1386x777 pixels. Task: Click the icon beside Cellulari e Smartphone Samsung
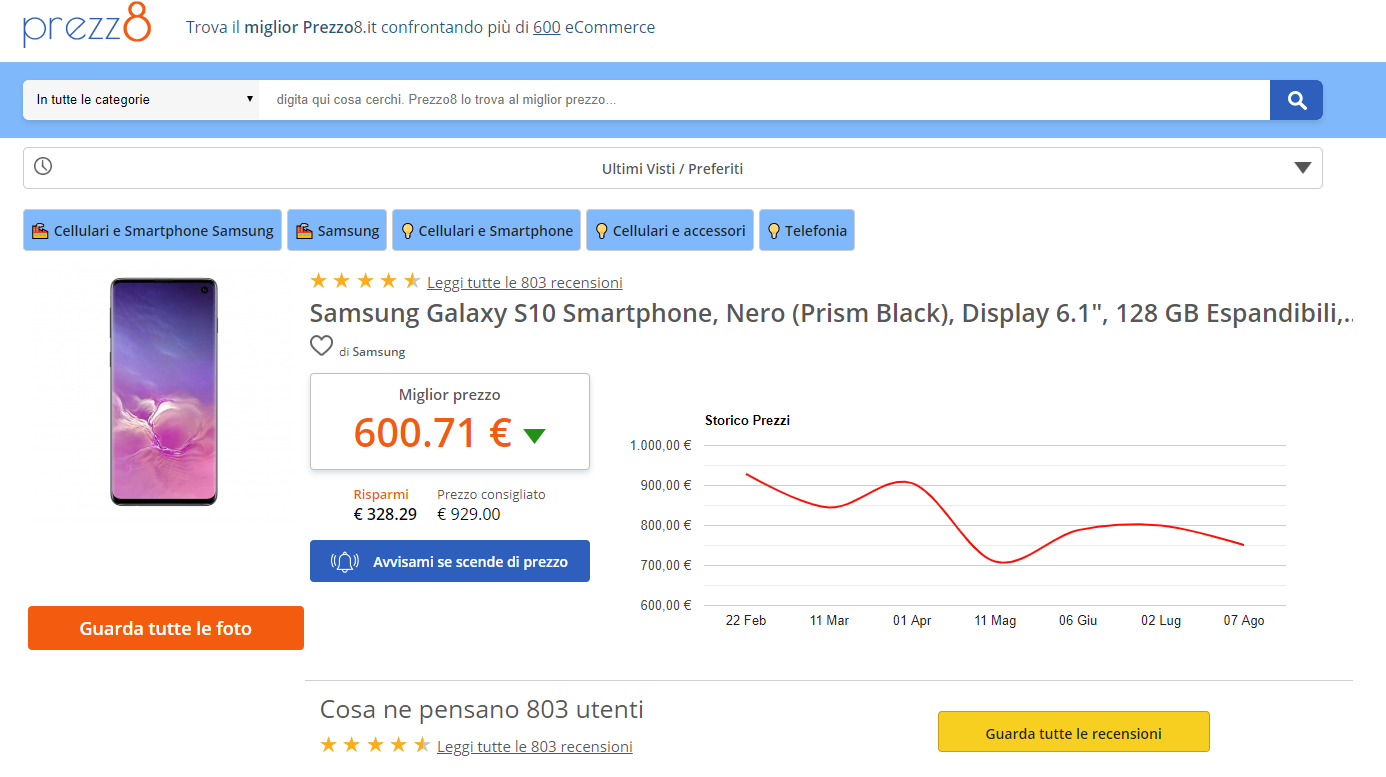click(x=40, y=231)
